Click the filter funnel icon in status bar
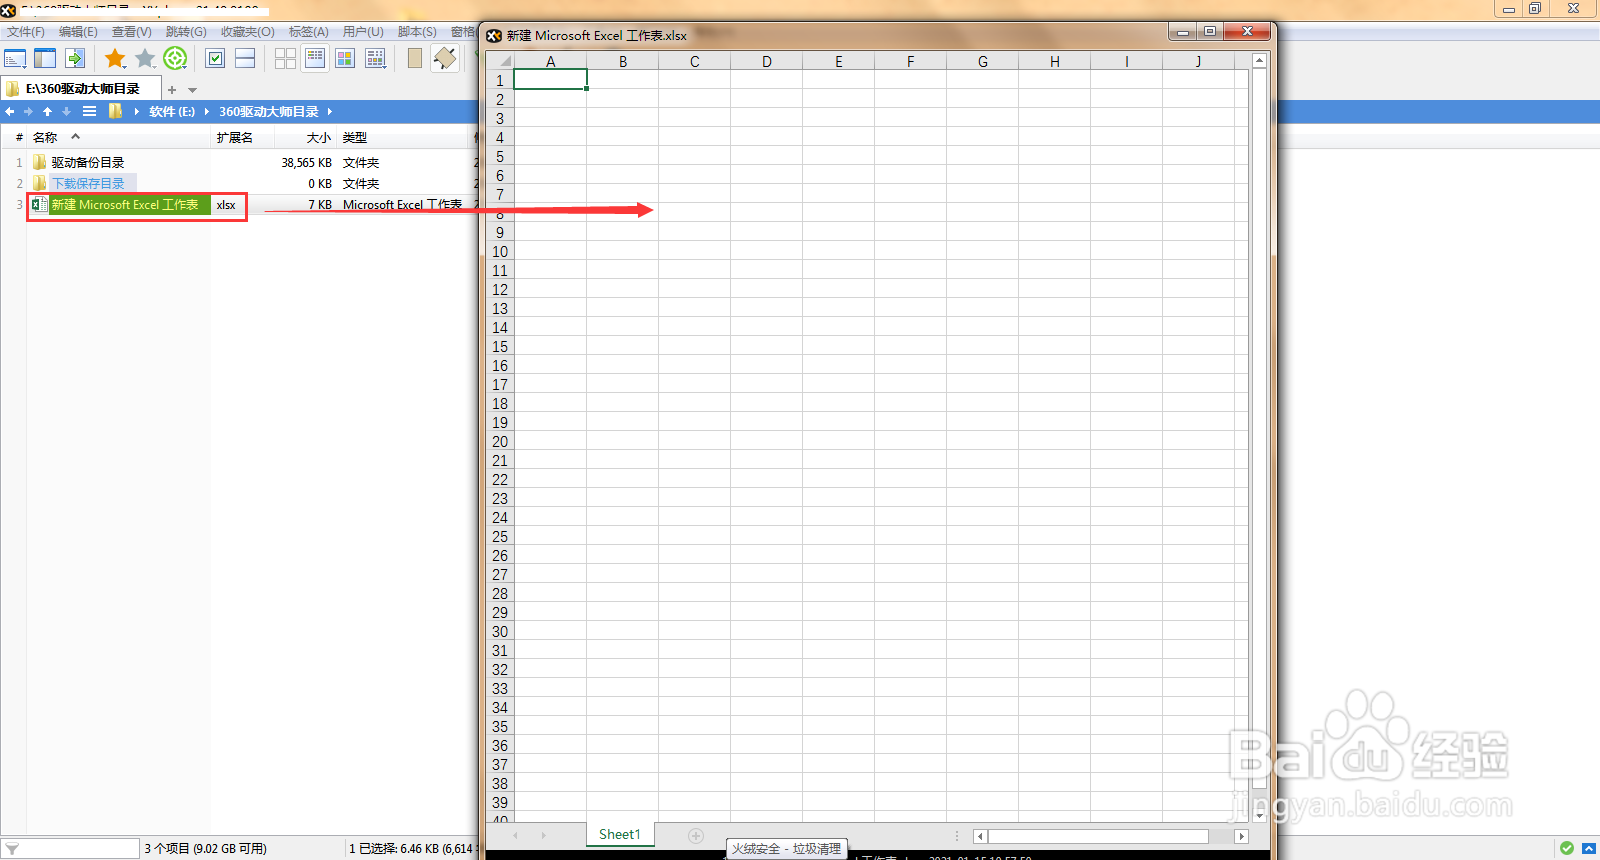 tap(12, 849)
